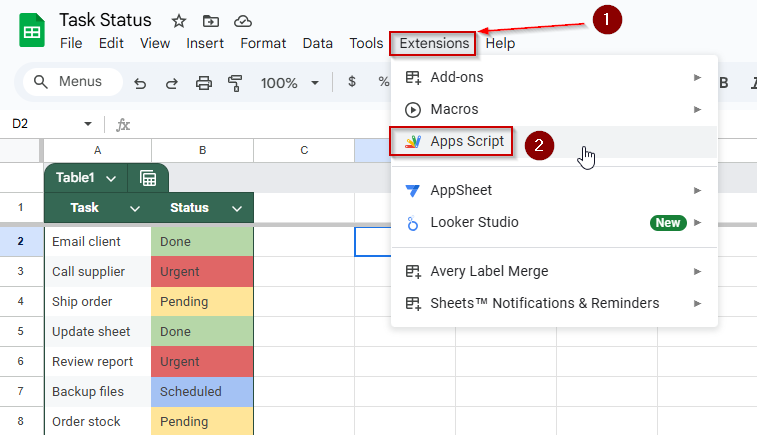Screen dimensions: 757x435
Task: Expand the Add-ons submenu
Action: tap(554, 77)
